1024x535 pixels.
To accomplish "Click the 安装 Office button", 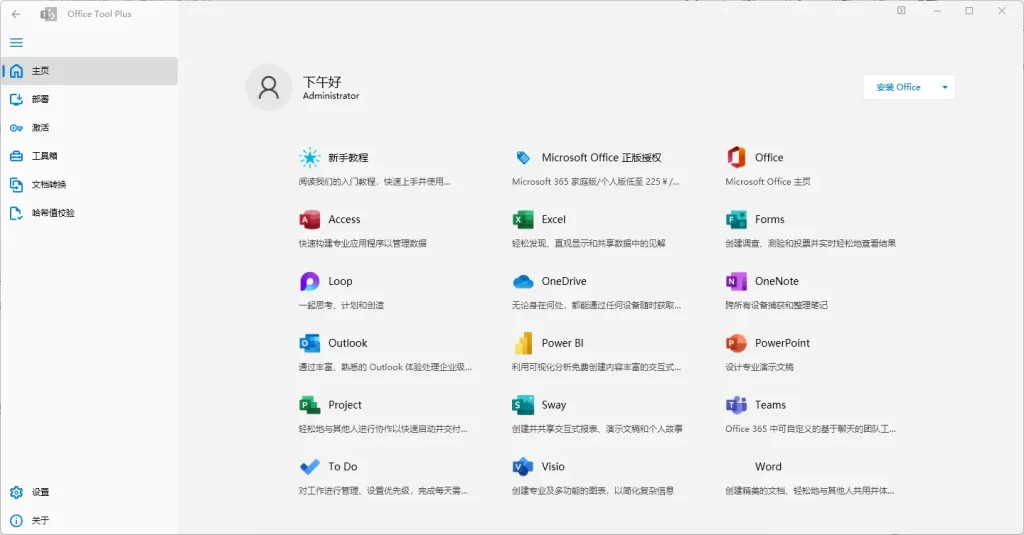I will click(899, 87).
